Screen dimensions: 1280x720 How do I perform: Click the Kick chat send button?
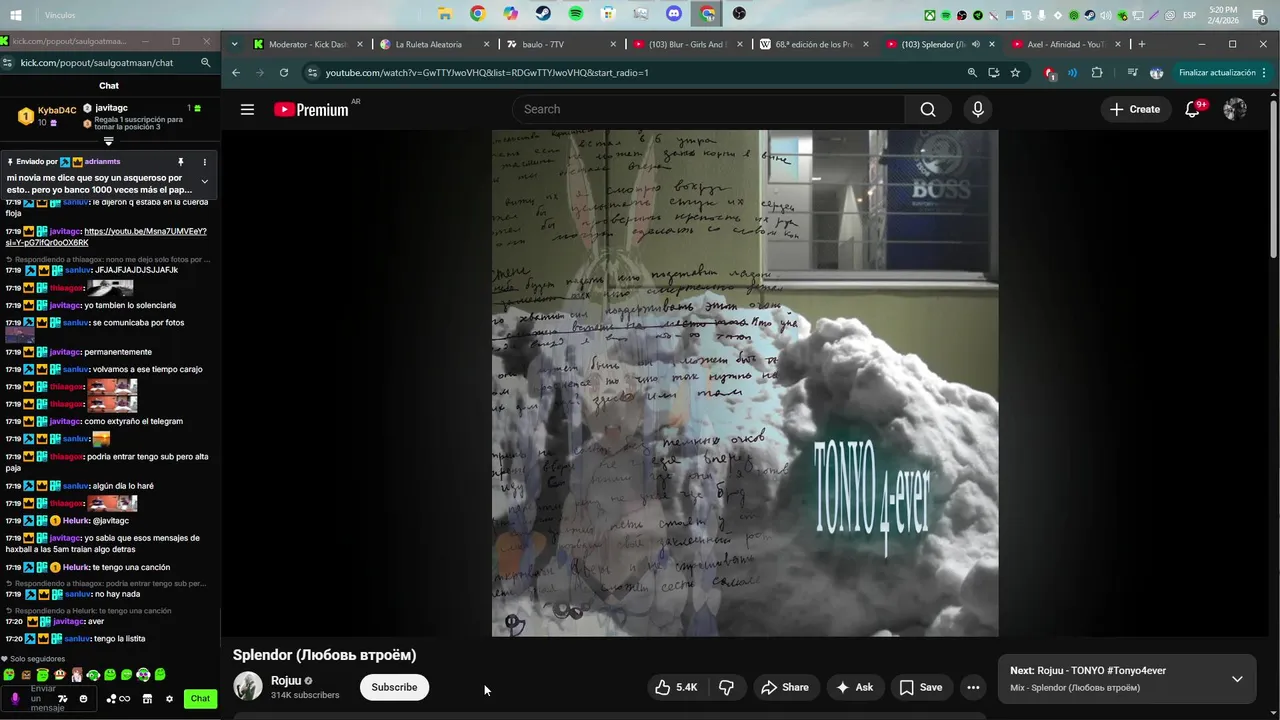(x=200, y=699)
